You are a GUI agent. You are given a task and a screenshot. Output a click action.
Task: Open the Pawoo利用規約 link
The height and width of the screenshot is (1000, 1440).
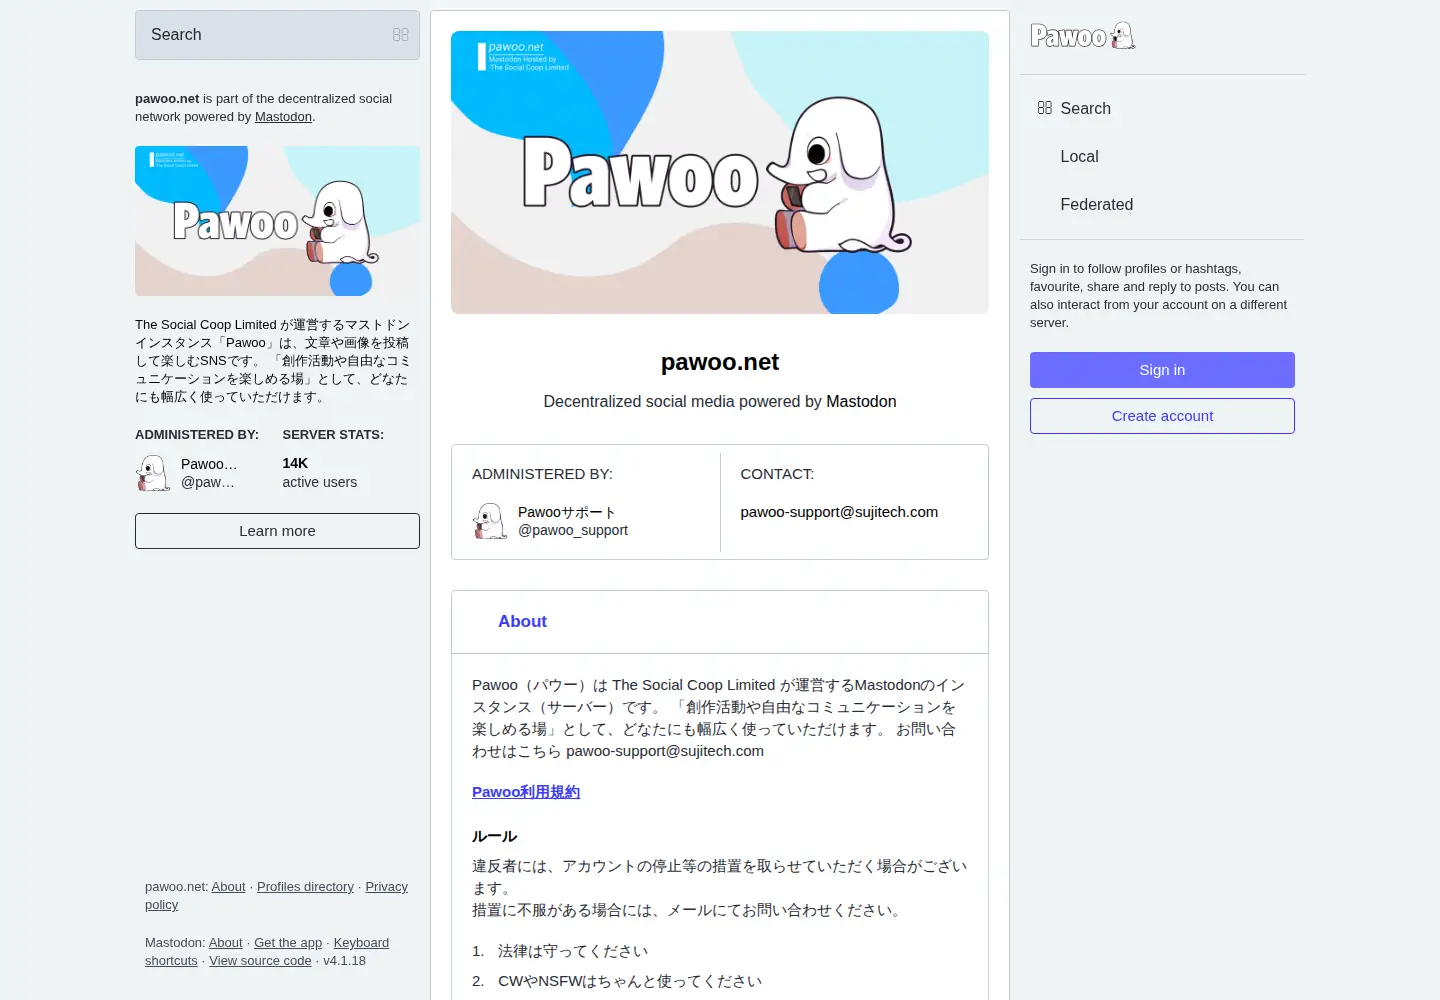526,792
